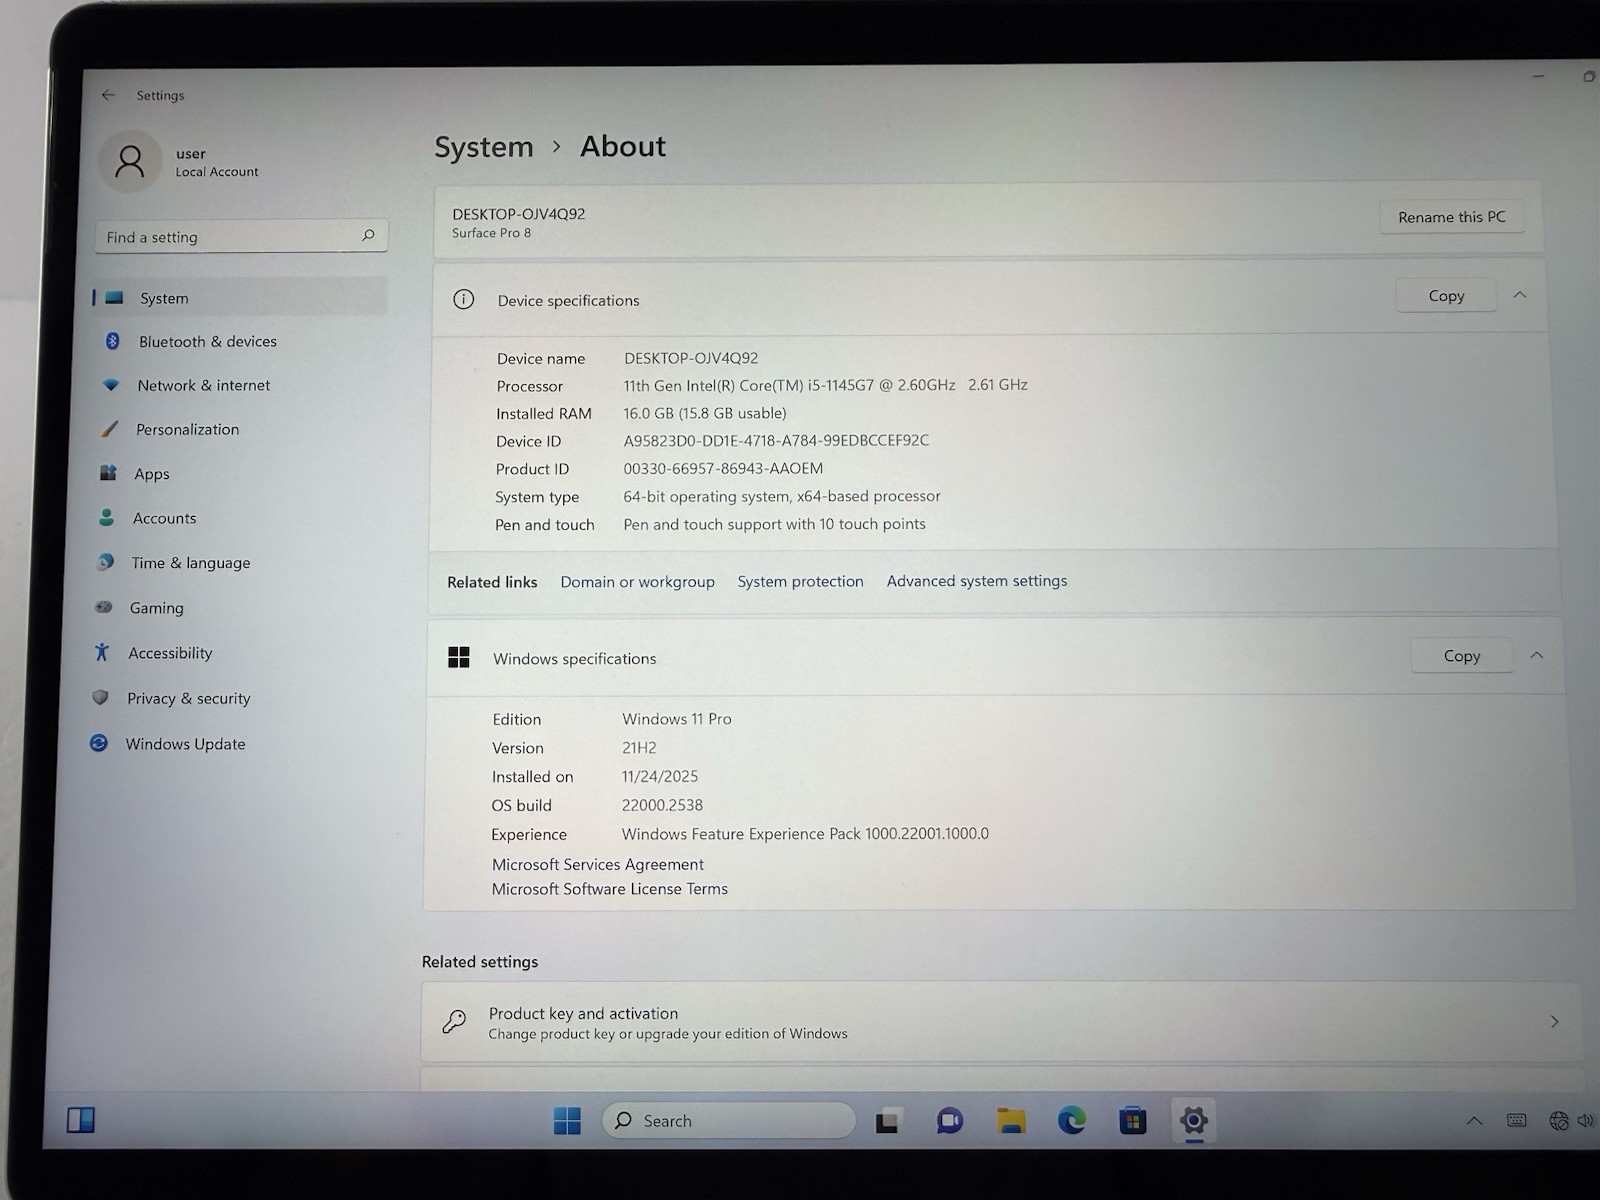
Task: Launch the Chat app from taskbar
Action: [x=949, y=1121]
